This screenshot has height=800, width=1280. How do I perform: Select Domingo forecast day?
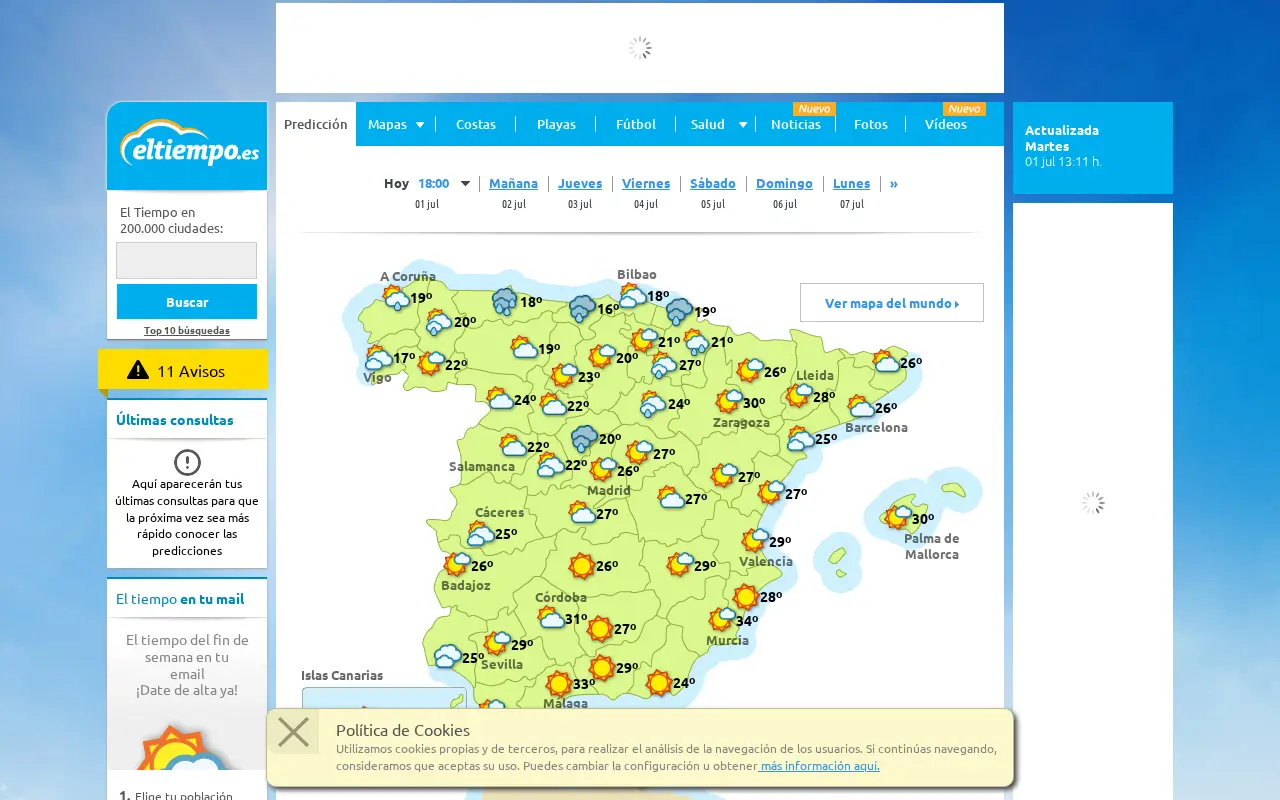[x=784, y=183]
